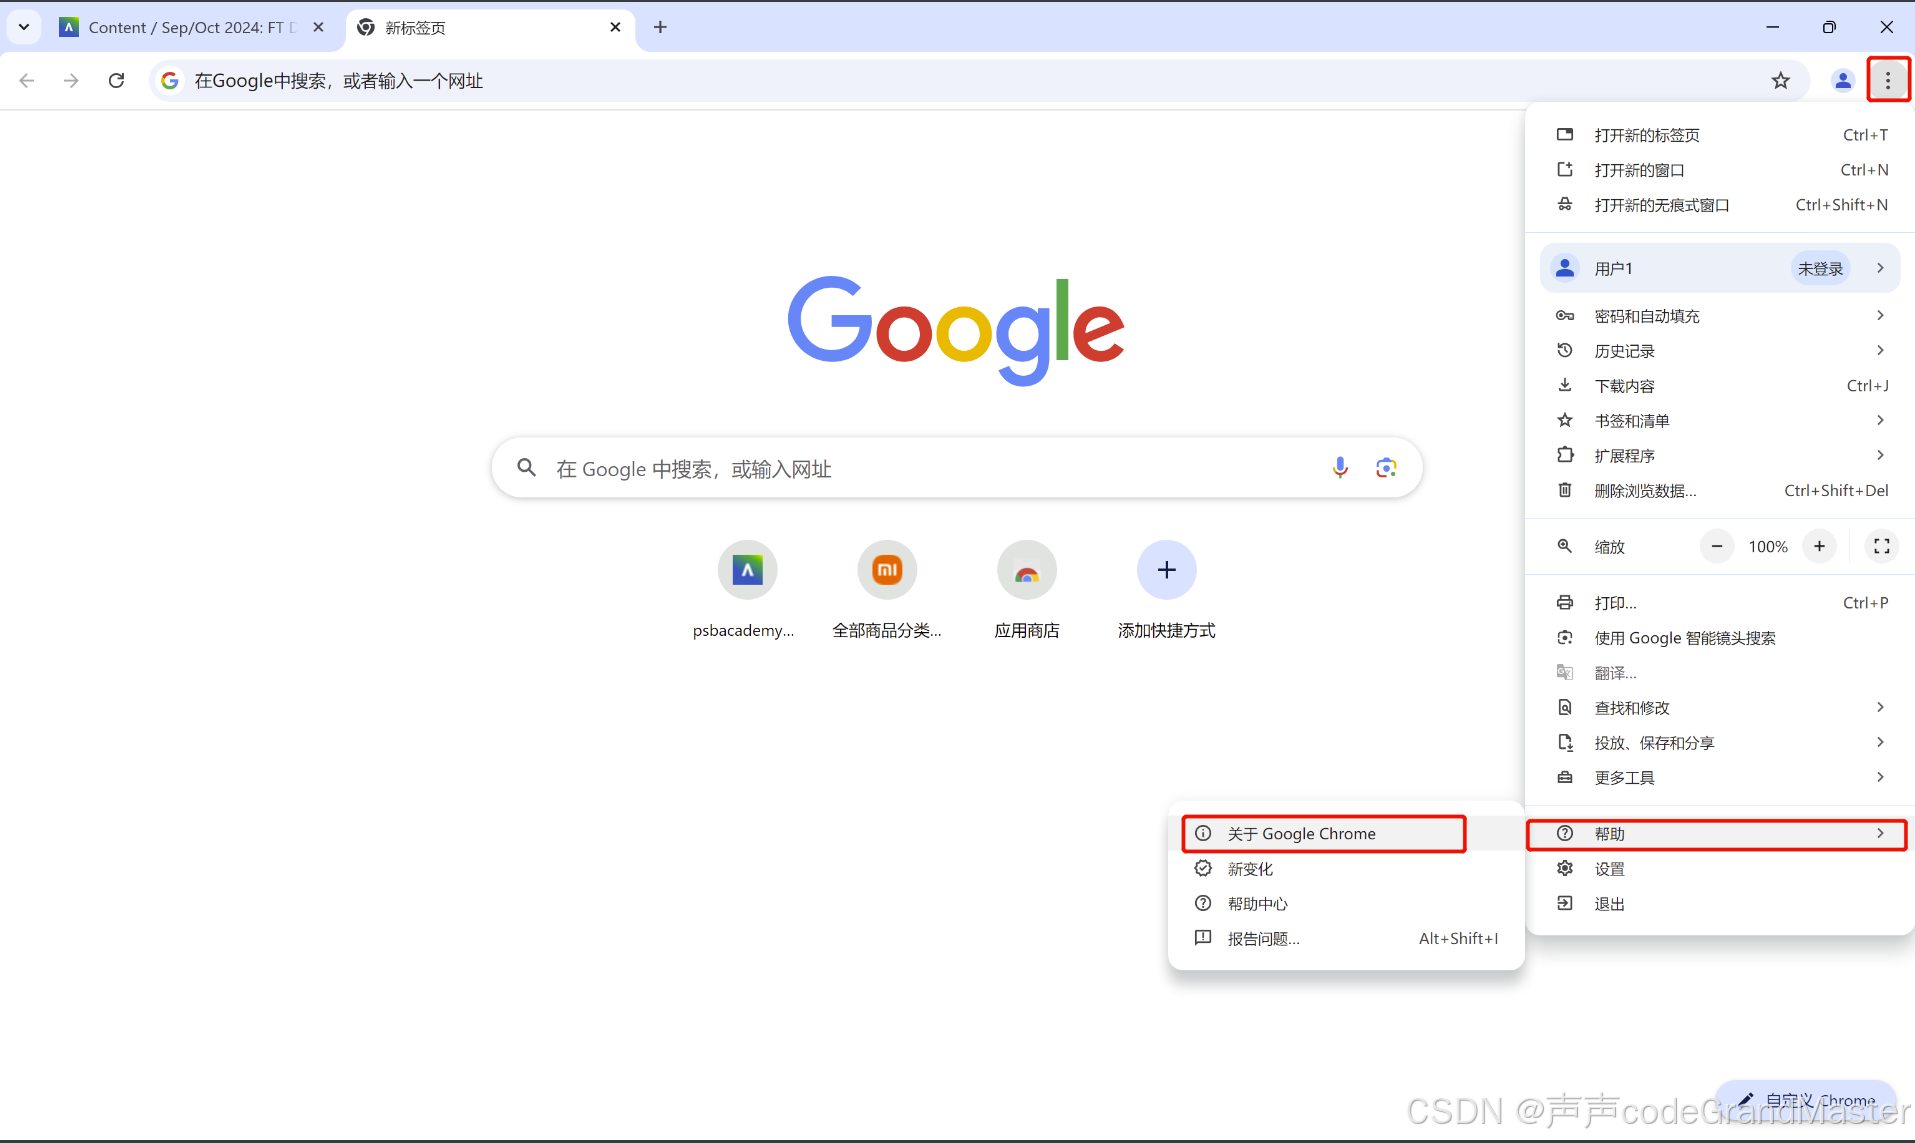
Task: Bookmark this page with the star icon
Action: click(1780, 80)
